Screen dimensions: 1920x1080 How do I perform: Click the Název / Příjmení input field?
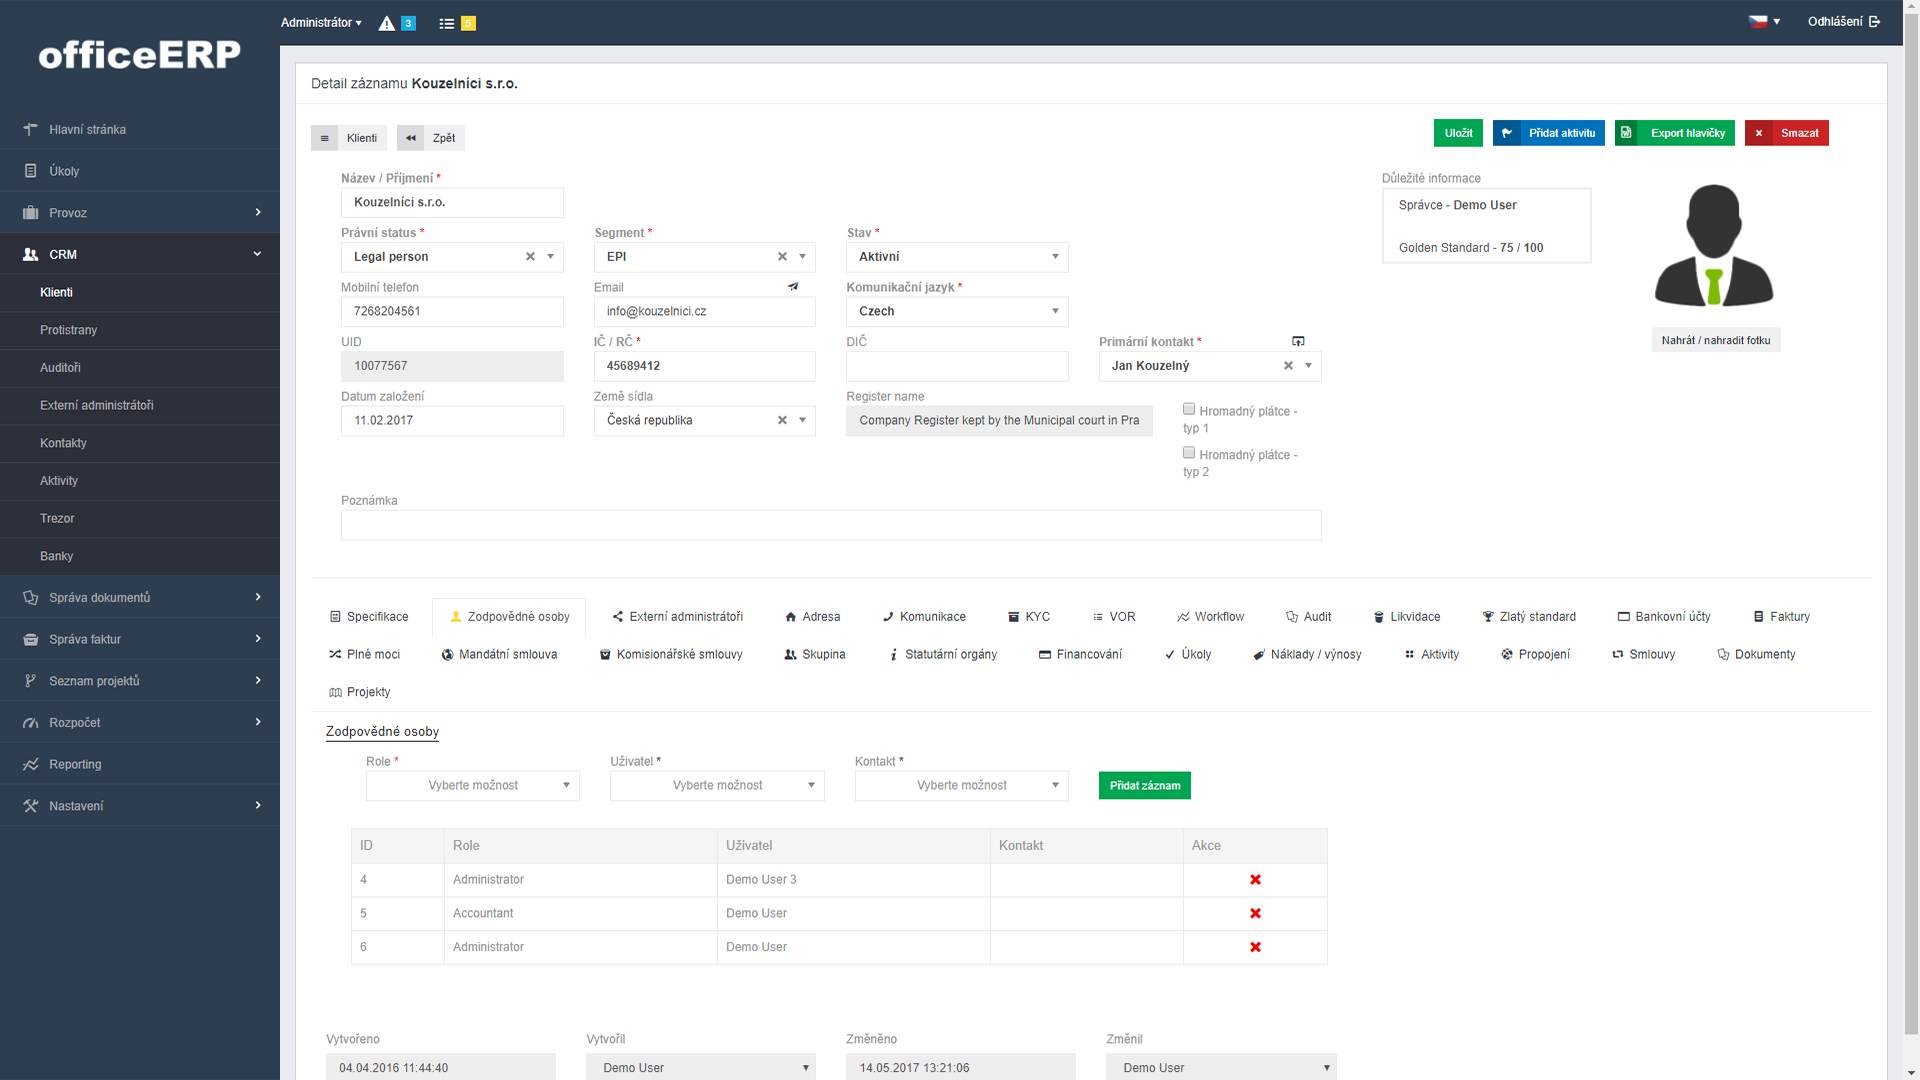tap(452, 203)
